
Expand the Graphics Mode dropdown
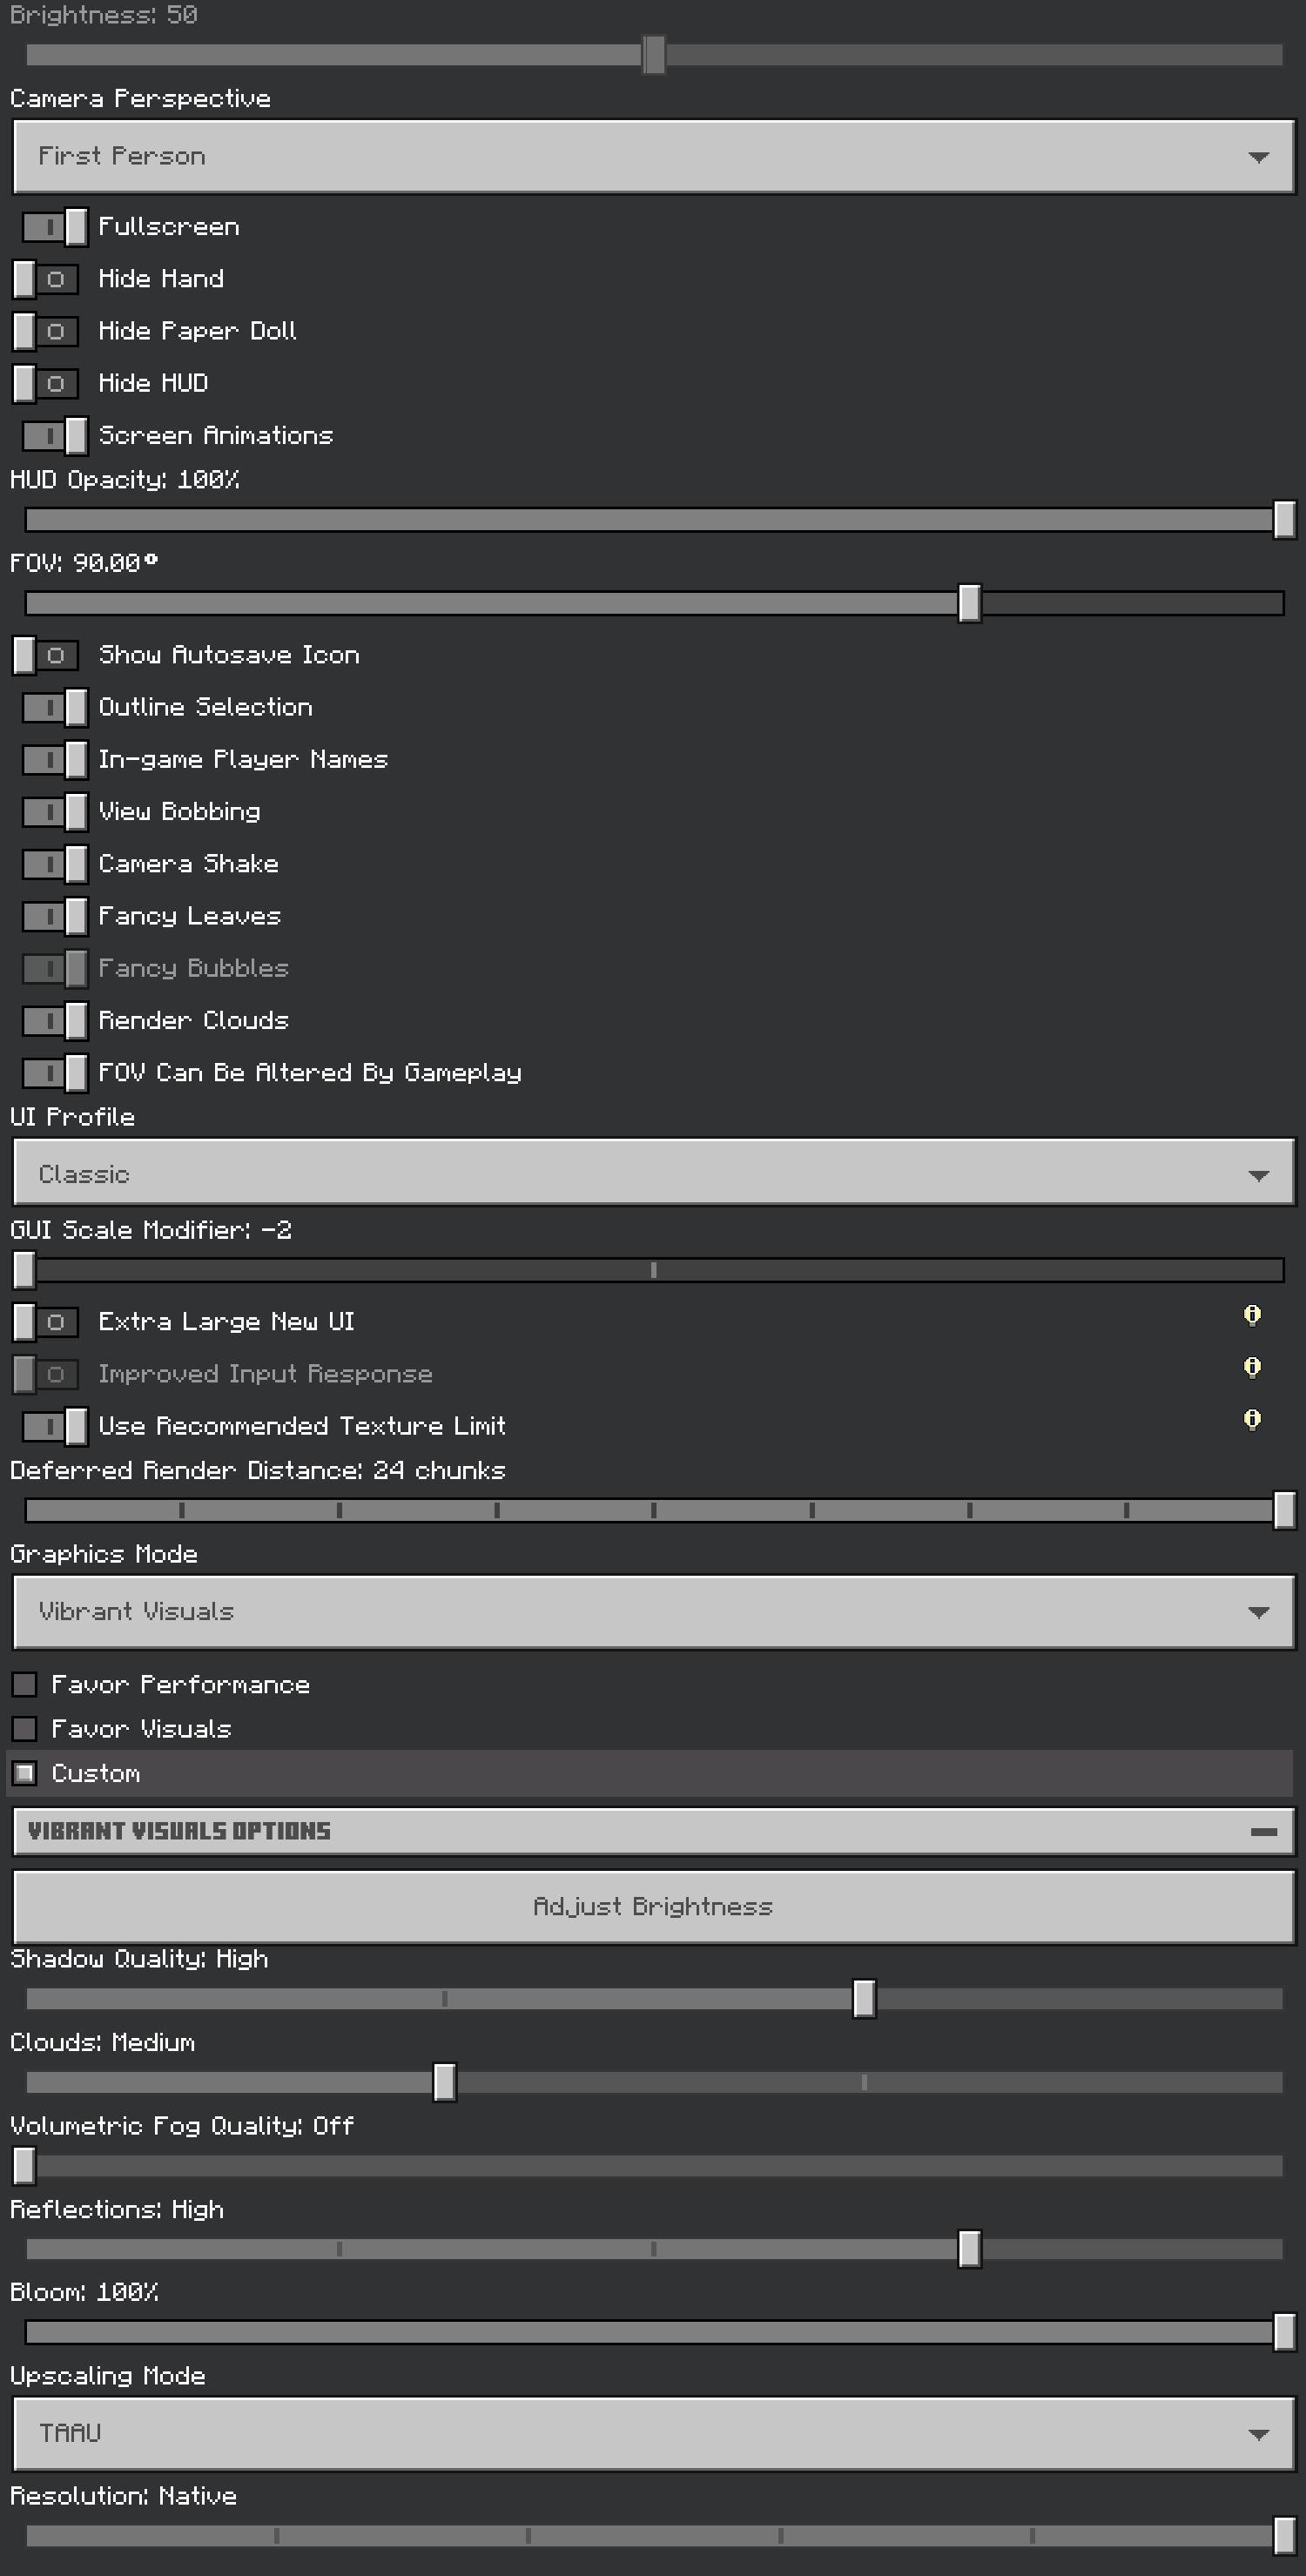coord(653,1612)
